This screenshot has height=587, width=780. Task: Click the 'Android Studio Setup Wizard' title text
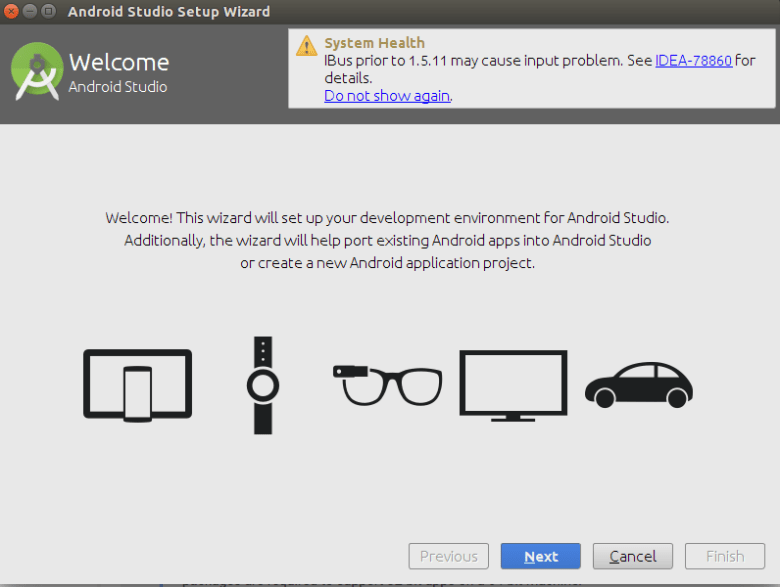(x=169, y=11)
